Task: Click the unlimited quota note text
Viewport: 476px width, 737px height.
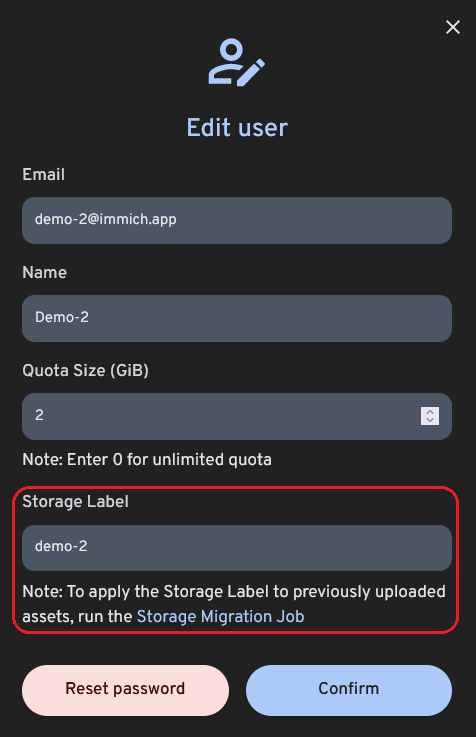Action: click(x=147, y=460)
